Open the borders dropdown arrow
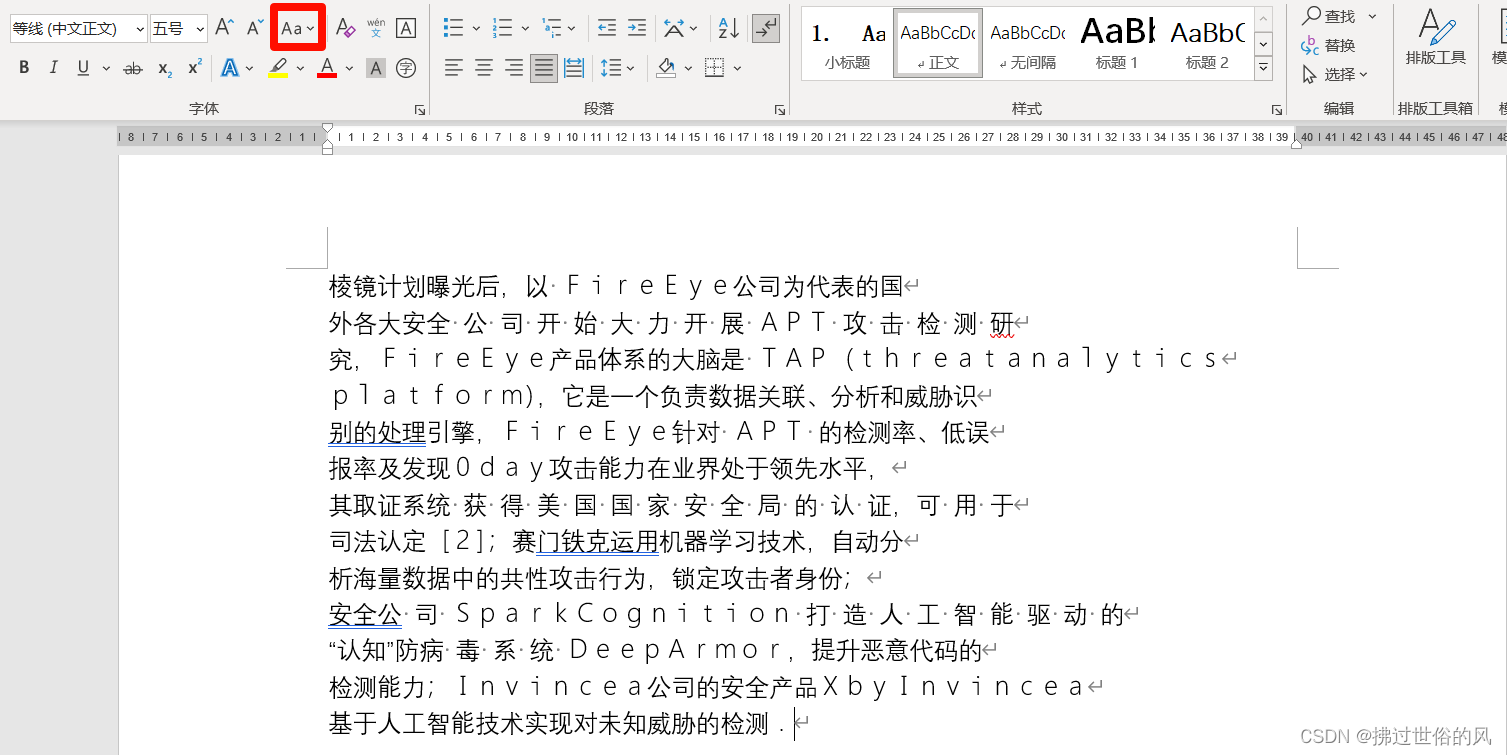This screenshot has height=755, width=1507. 737,68
